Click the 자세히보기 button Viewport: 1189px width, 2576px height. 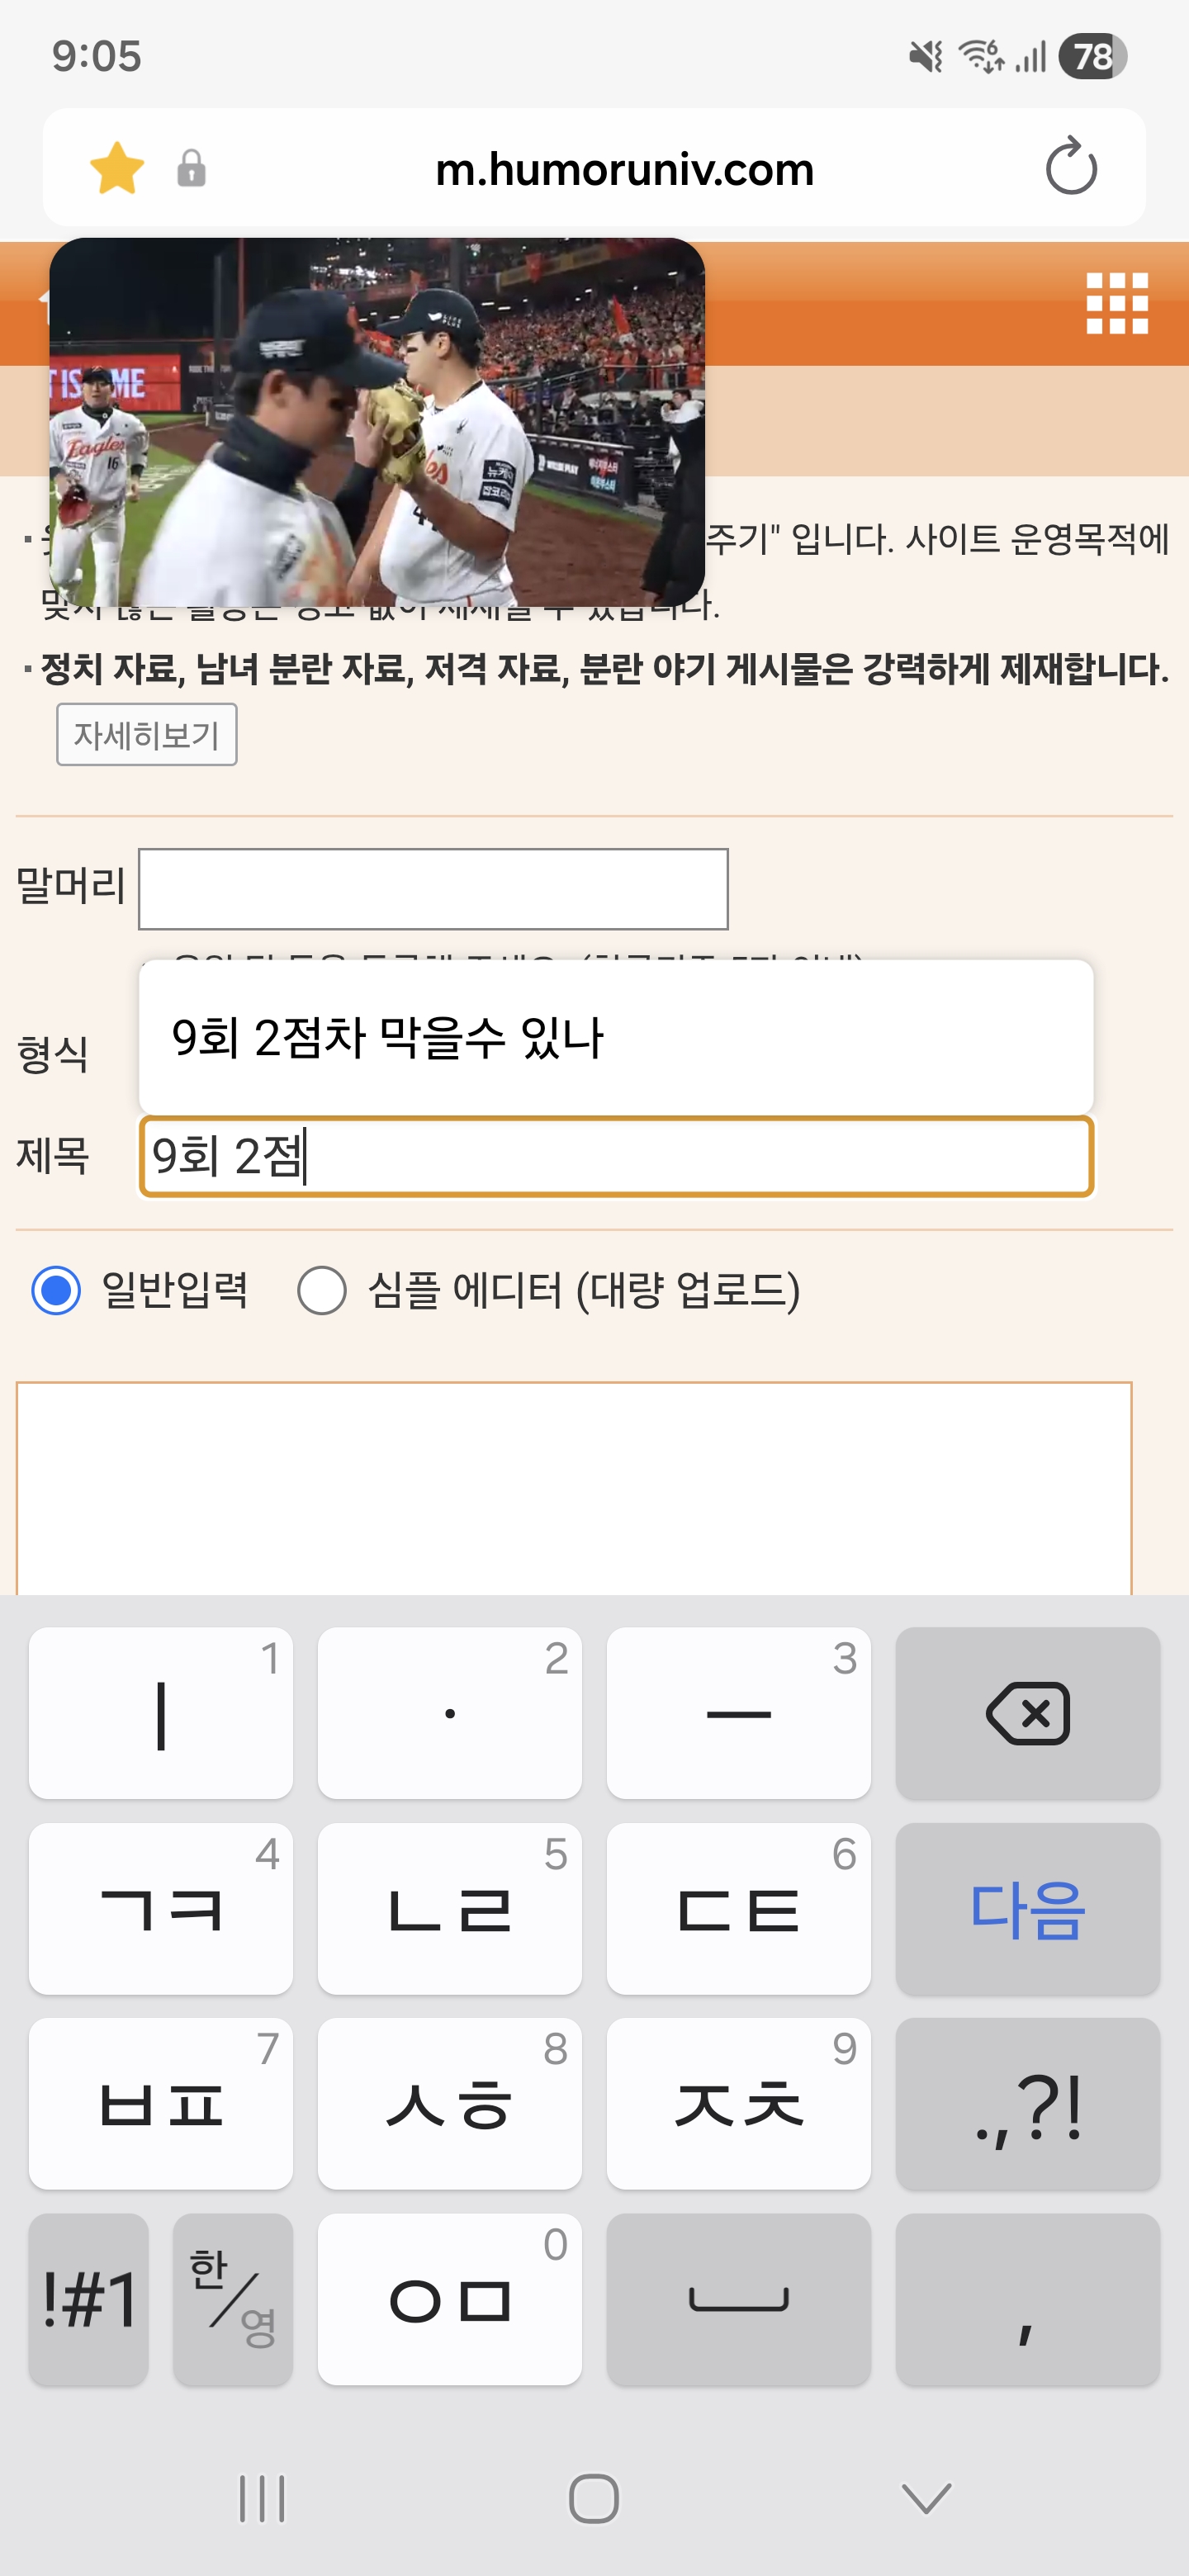(147, 735)
